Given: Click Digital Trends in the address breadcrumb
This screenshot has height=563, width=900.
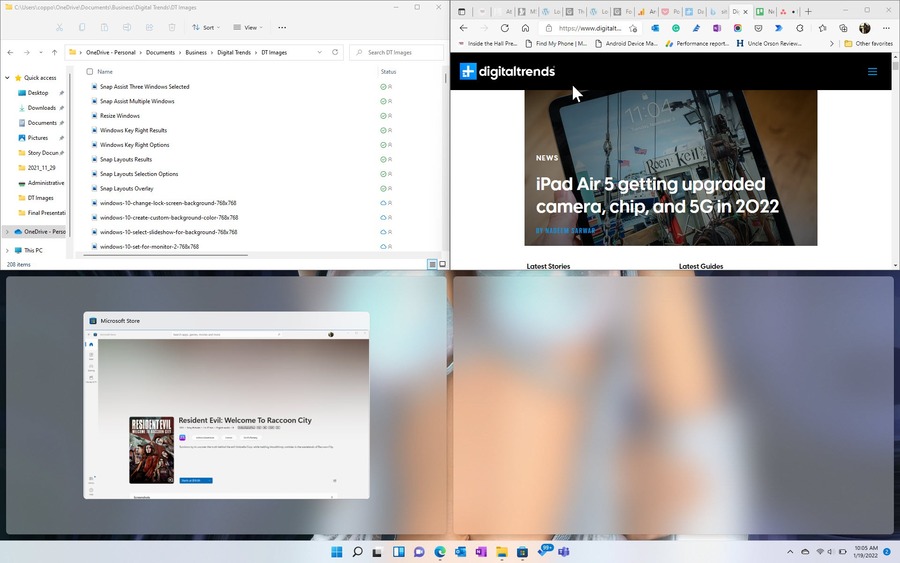Looking at the screenshot, I should click(x=234, y=52).
